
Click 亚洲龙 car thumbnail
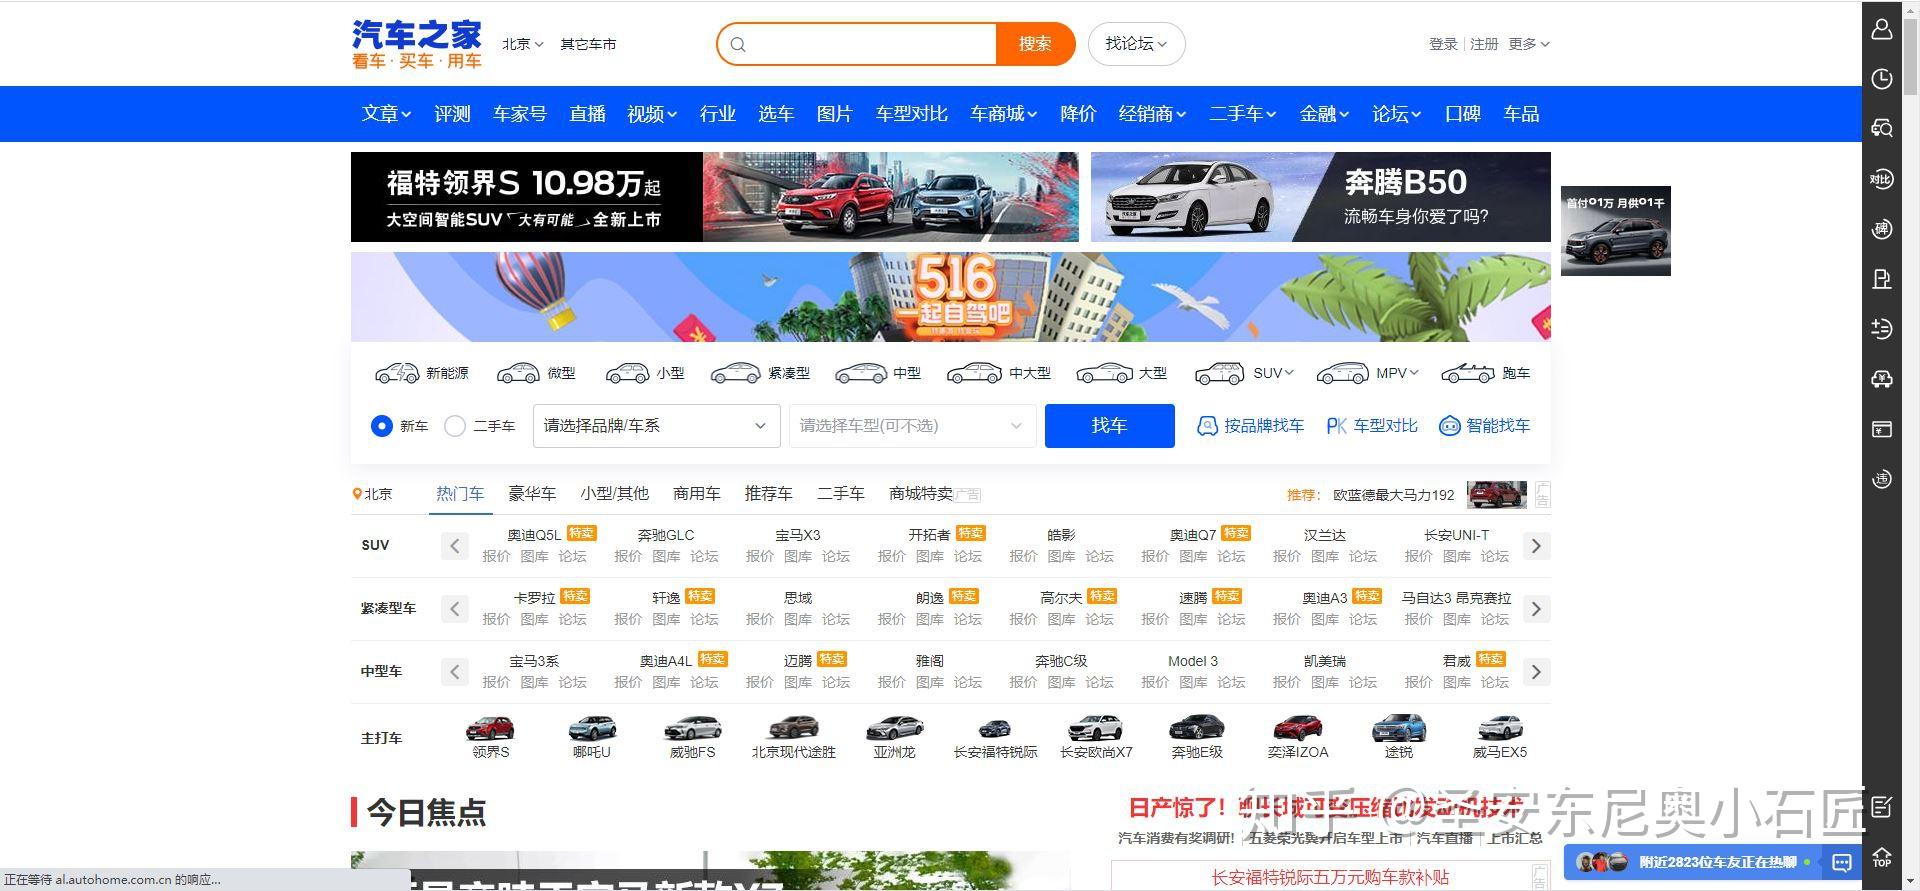point(895,728)
